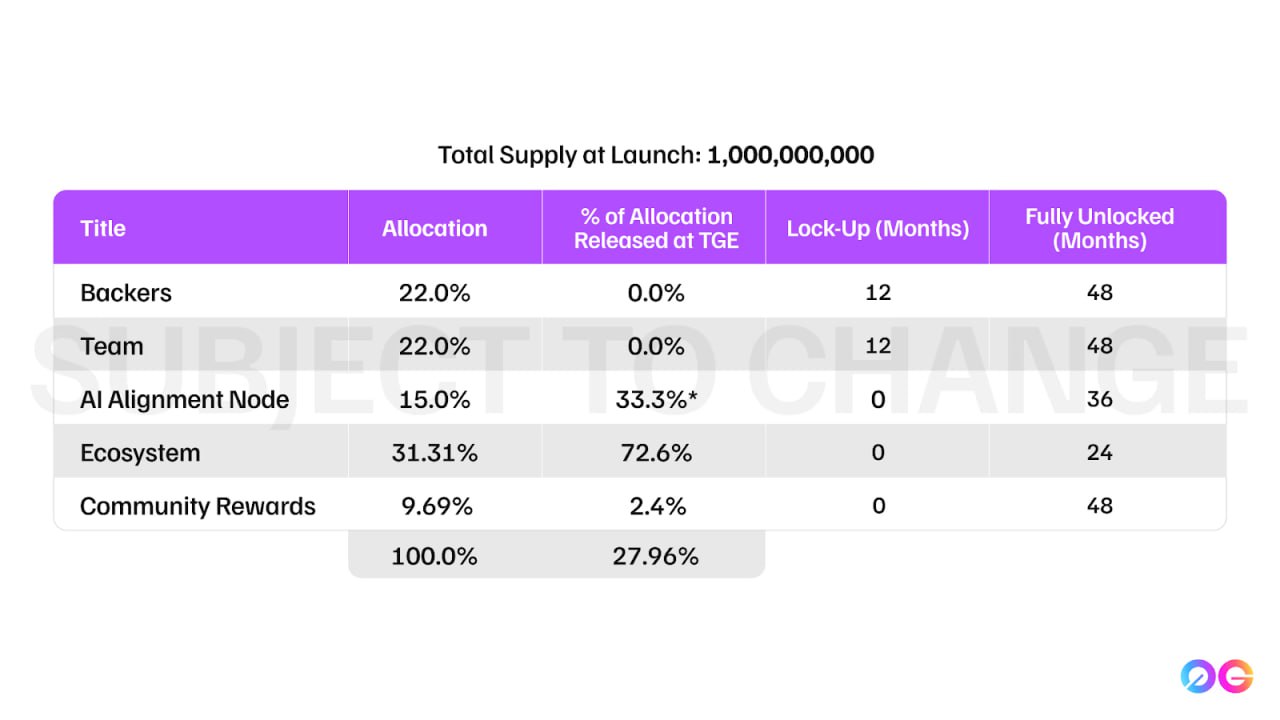
Task: Select the 24 months Ecosystem unlock value
Action: click(x=1100, y=453)
